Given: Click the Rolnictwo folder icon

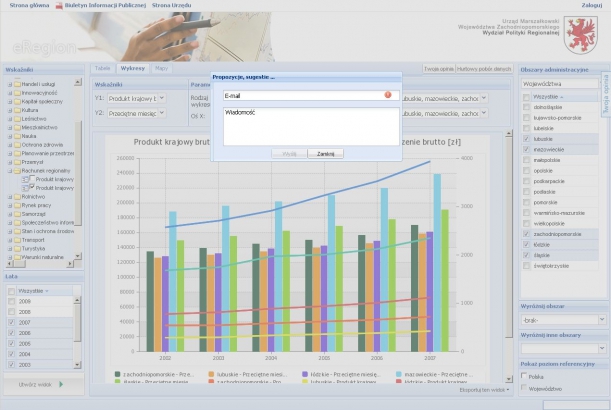Looking at the screenshot, I should pyautogui.click(x=17, y=197).
